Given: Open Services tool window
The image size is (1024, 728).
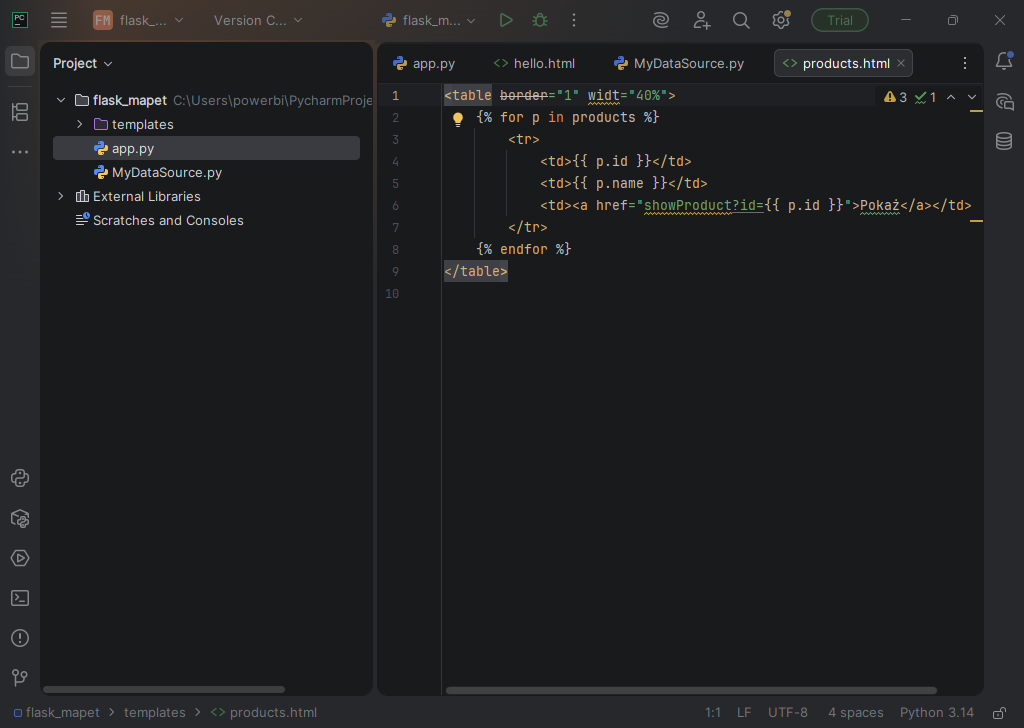Looking at the screenshot, I should pos(20,558).
